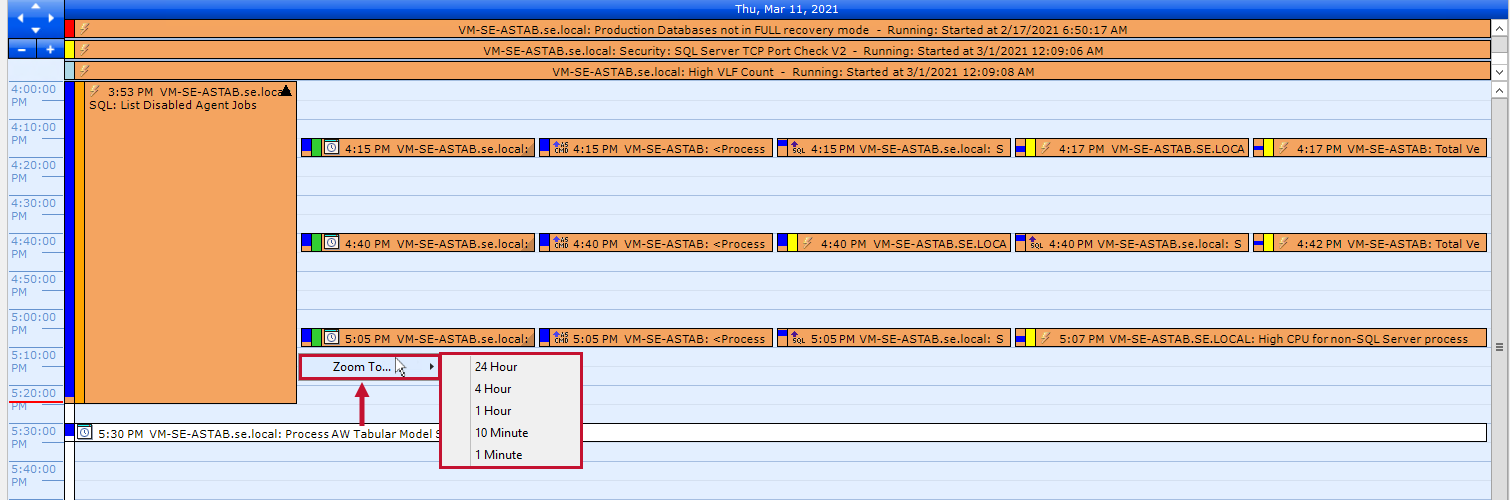Screen dimensions: 1510x500
Task: Pan the calendar up with the up arrow
Action: click(35, 6)
